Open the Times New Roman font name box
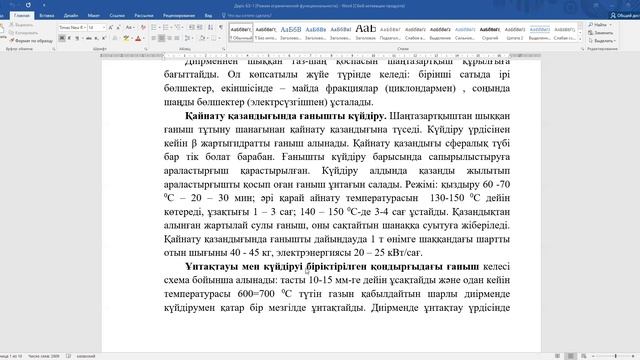Image resolution: width=640 pixels, height=360 pixels. point(72,27)
